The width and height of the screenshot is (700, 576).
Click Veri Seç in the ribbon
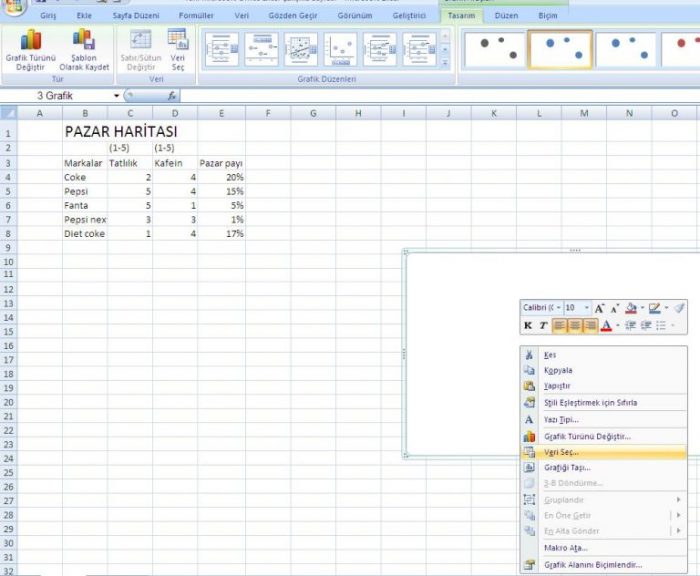pyautogui.click(x=178, y=49)
